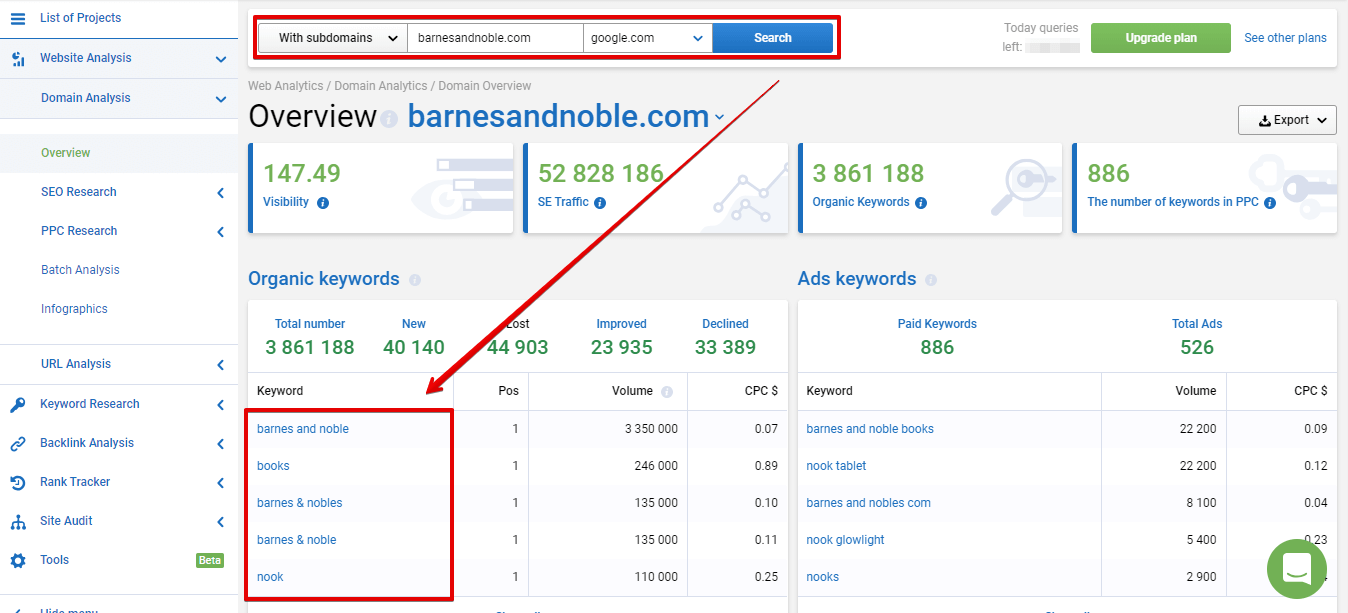Open Web Analytics breadcrumb link
The height and width of the screenshot is (613, 1348).
coord(287,86)
